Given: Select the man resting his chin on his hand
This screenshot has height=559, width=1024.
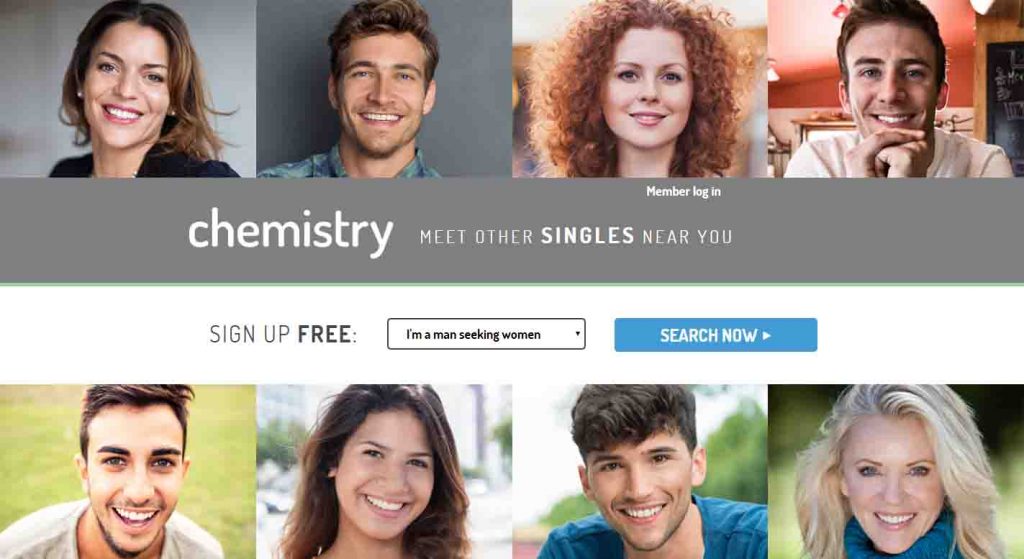Looking at the screenshot, I should click(x=896, y=89).
